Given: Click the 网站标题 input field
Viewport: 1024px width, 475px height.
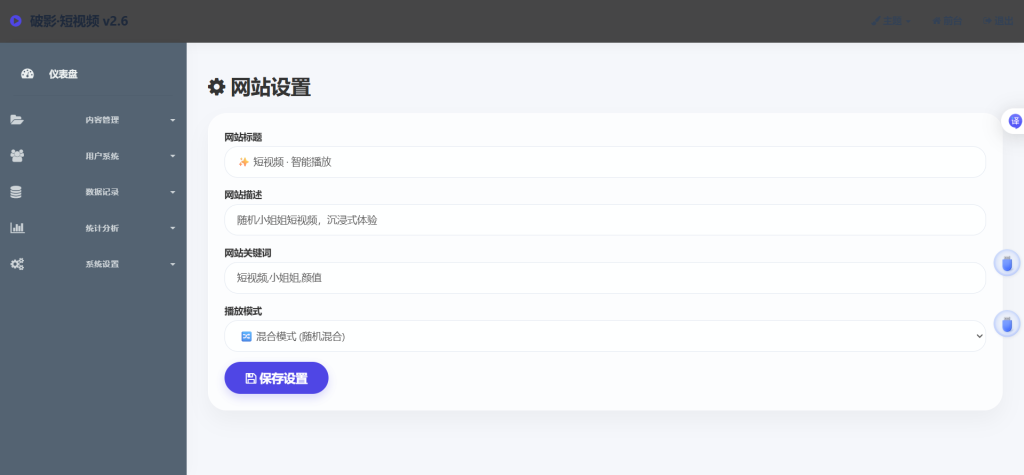Looking at the screenshot, I should point(605,162).
